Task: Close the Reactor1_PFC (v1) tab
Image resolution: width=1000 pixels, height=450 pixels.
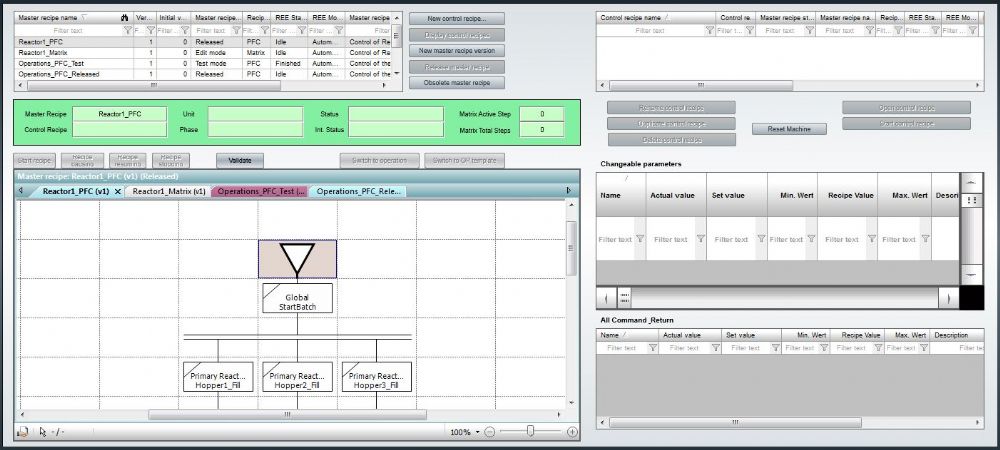Action: (x=118, y=191)
